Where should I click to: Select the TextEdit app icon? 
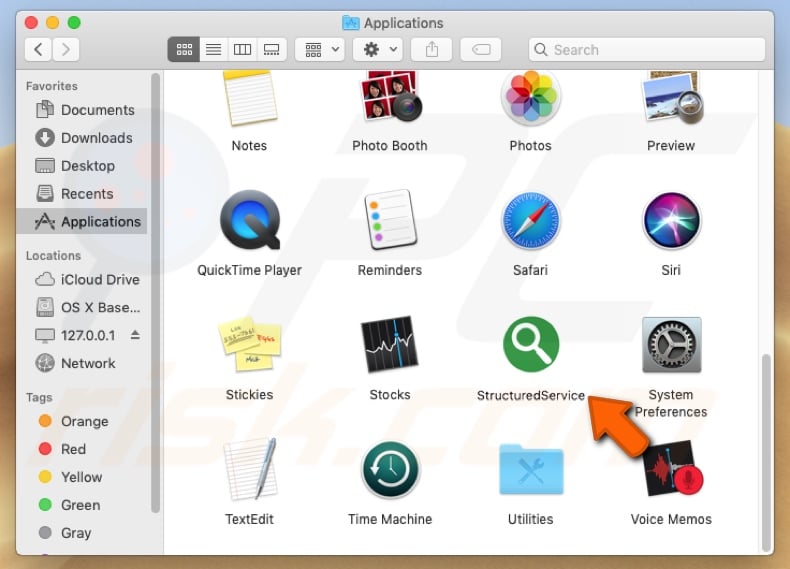[x=250, y=469]
